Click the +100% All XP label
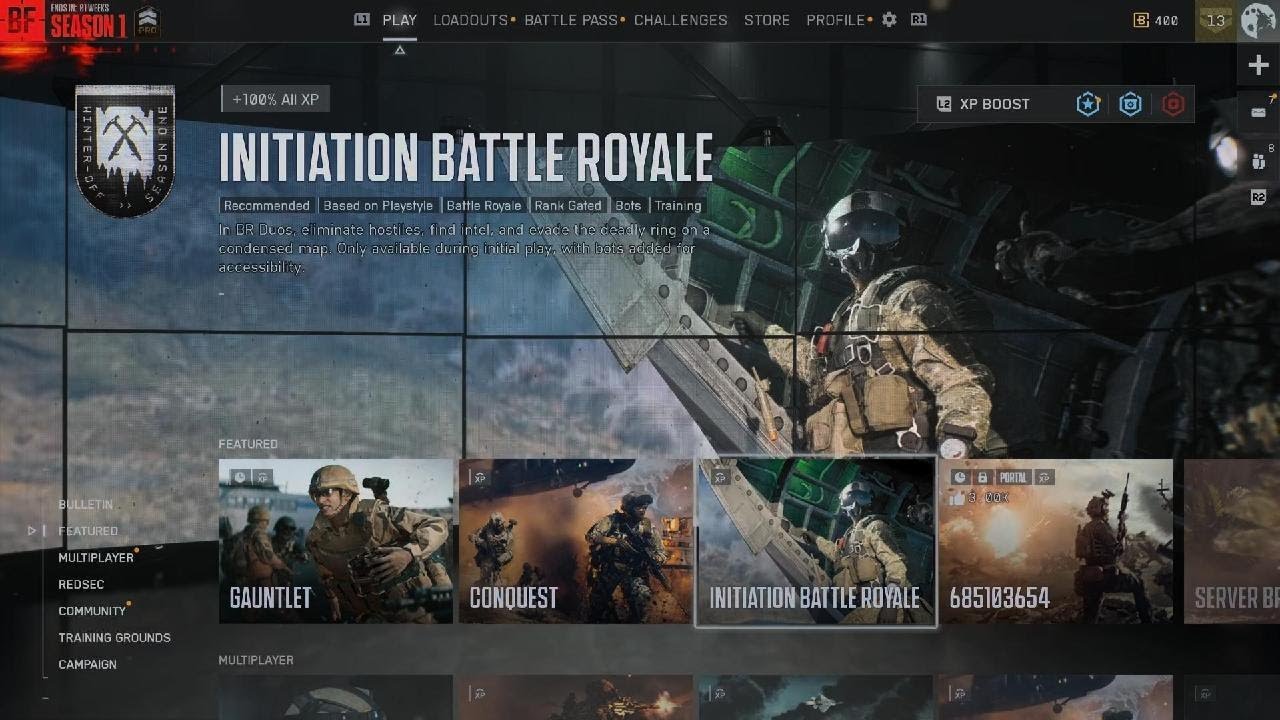Image resolution: width=1280 pixels, height=720 pixels. point(275,100)
